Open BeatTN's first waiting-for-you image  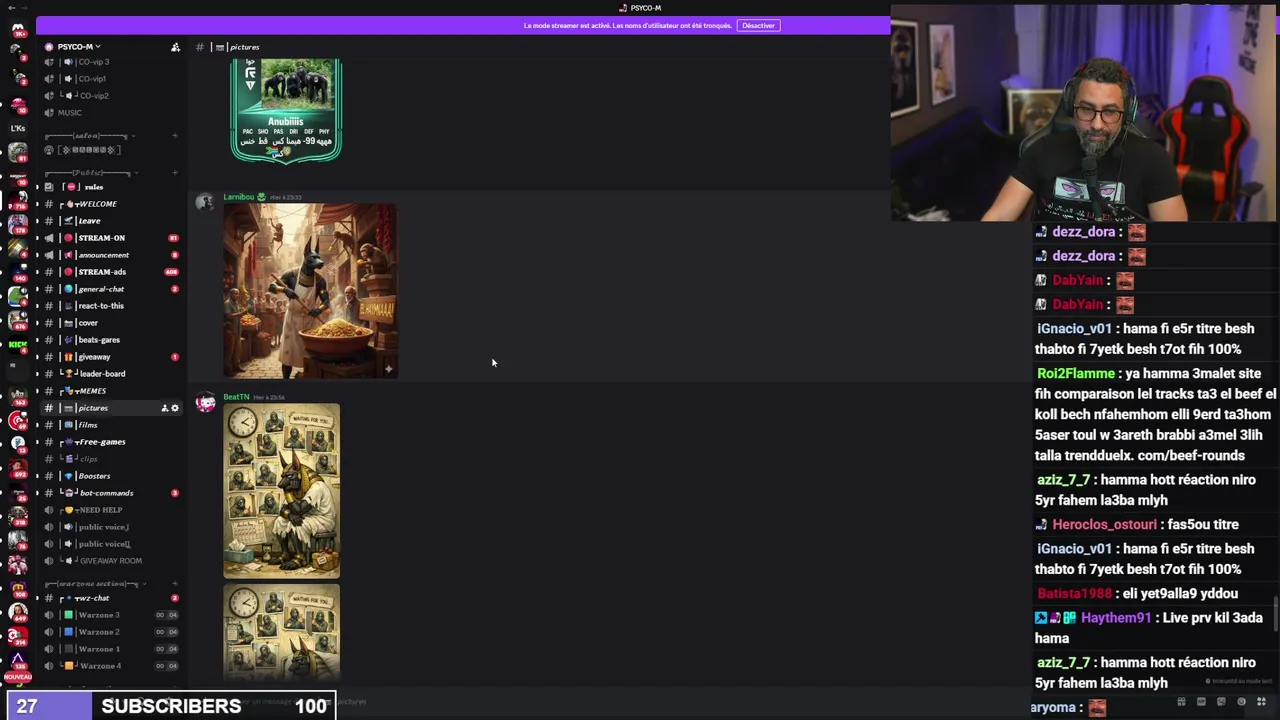[281, 491]
